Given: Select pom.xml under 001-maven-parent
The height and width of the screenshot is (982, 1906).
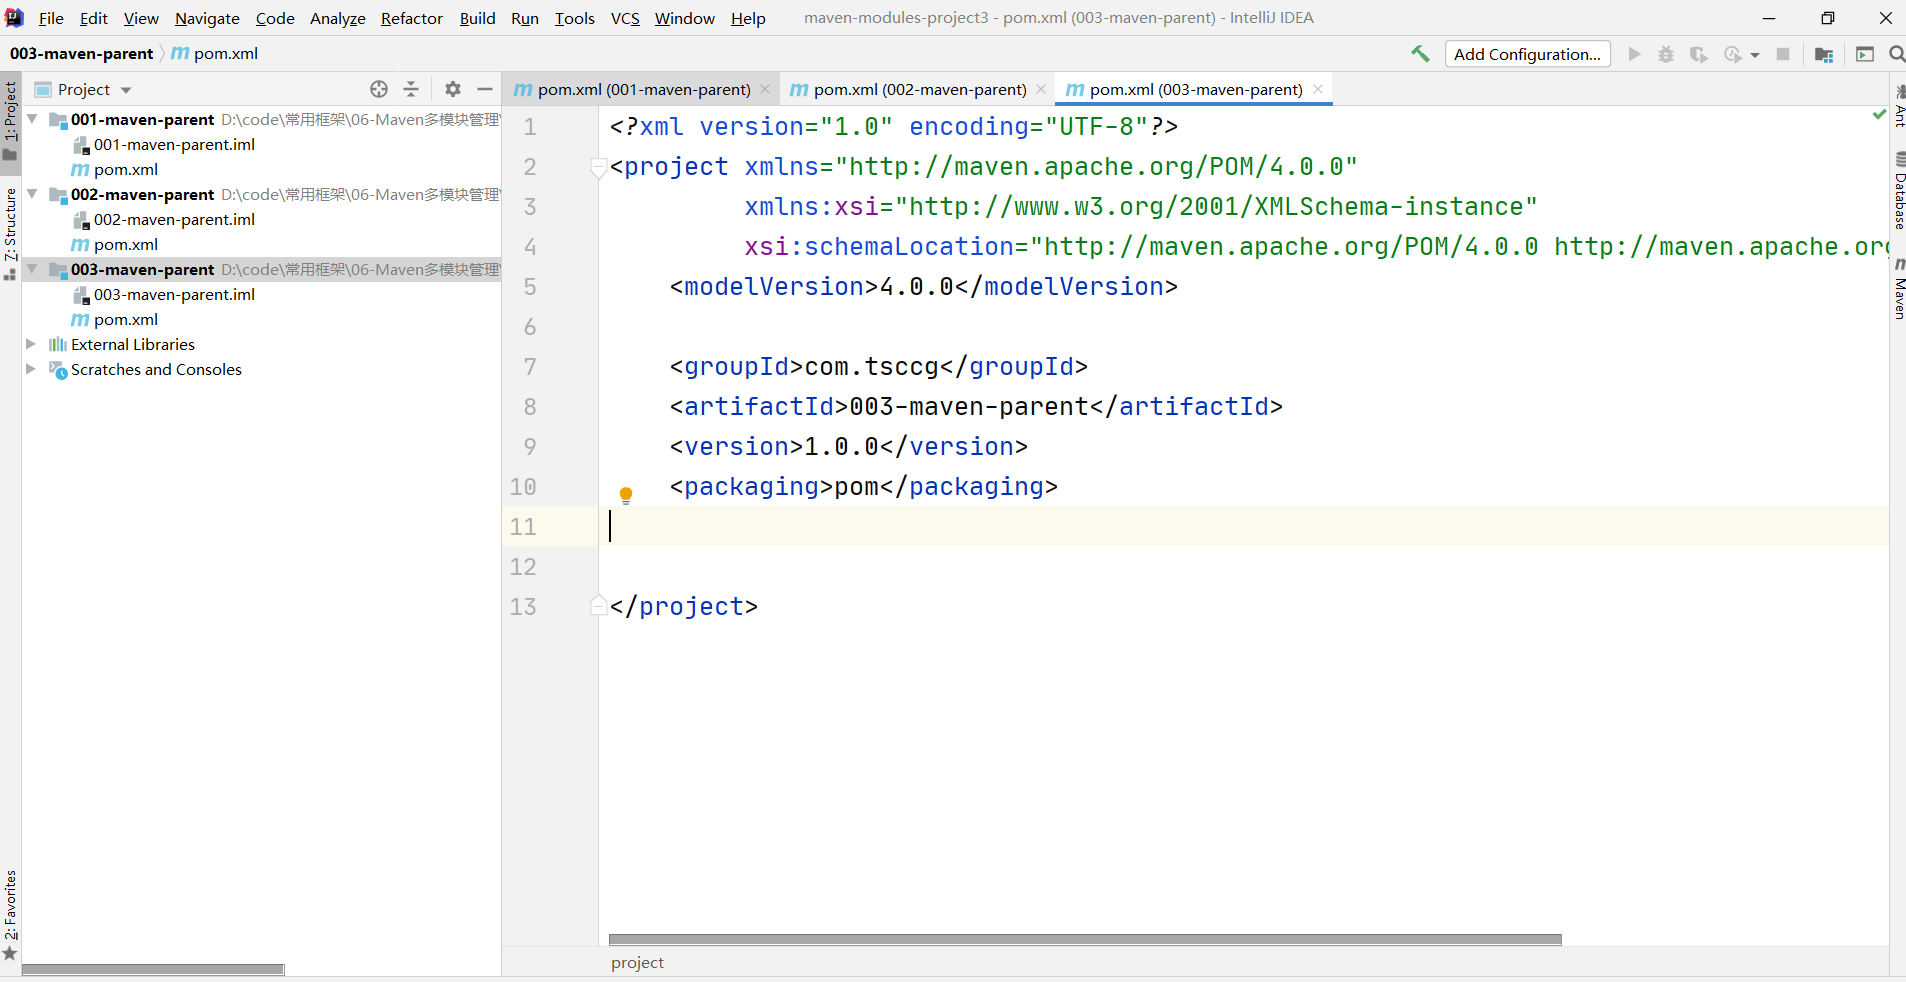Looking at the screenshot, I should click(126, 169).
